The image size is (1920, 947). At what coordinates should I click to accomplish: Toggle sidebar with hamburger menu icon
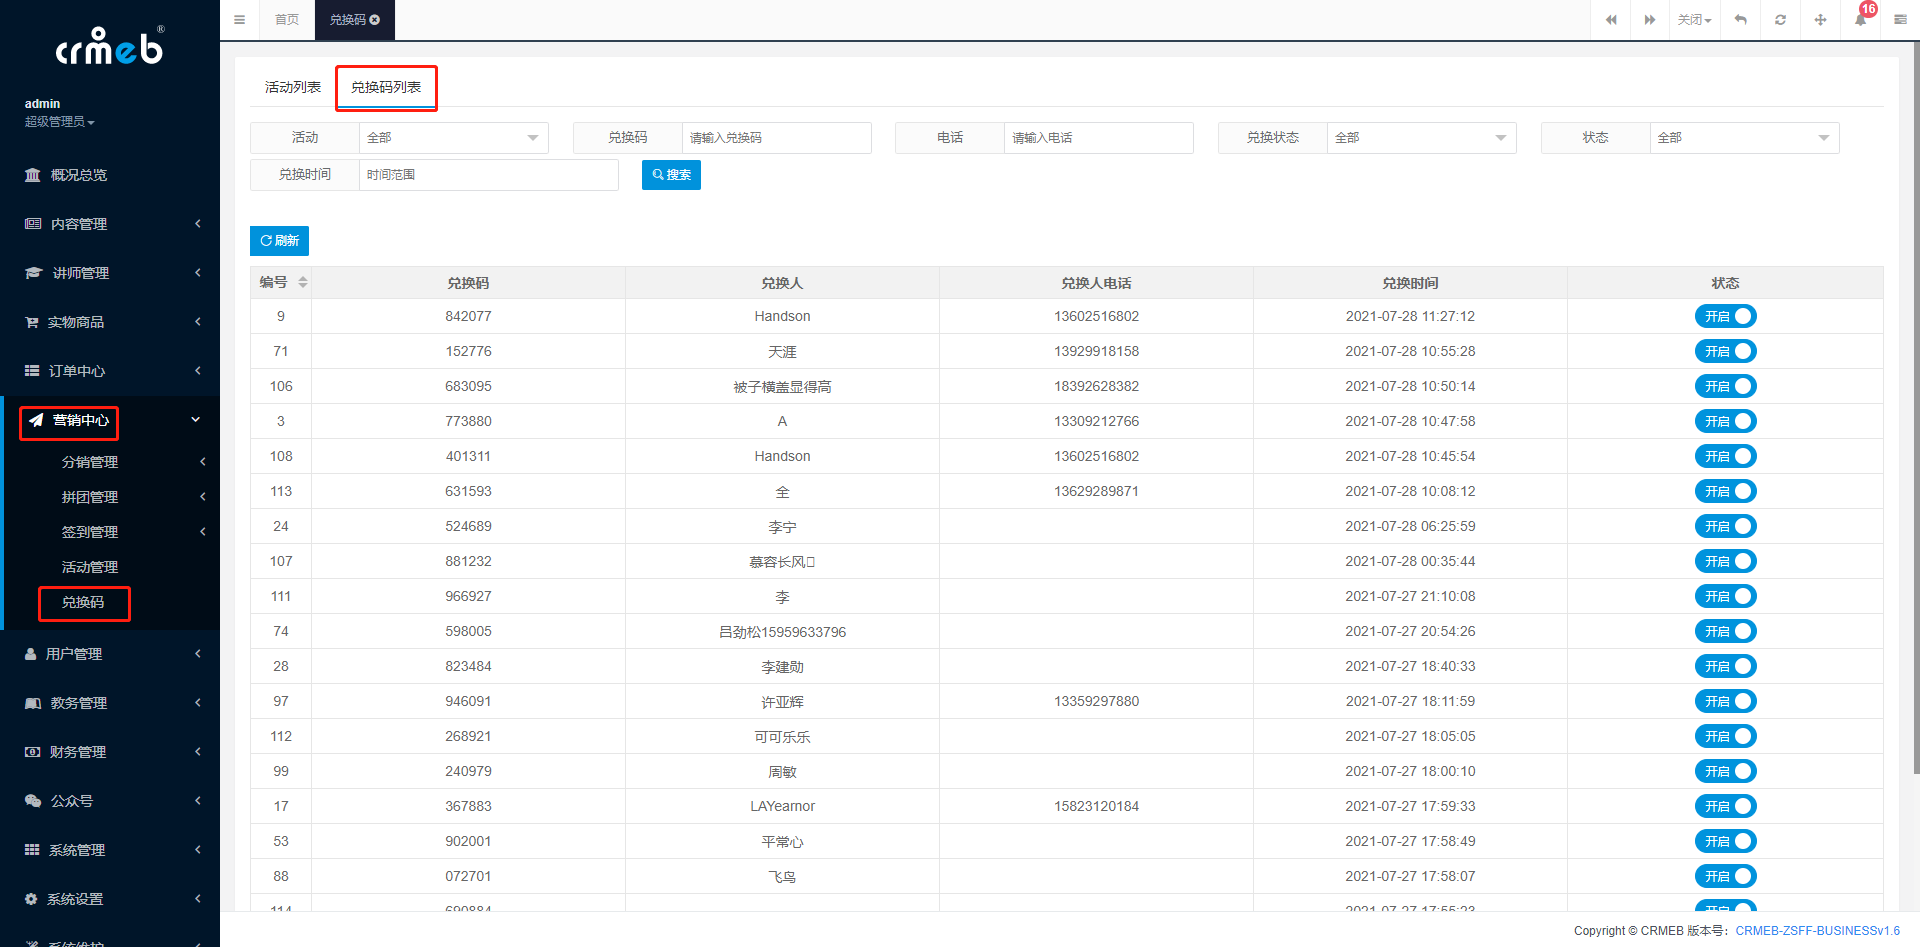pos(239,20)
